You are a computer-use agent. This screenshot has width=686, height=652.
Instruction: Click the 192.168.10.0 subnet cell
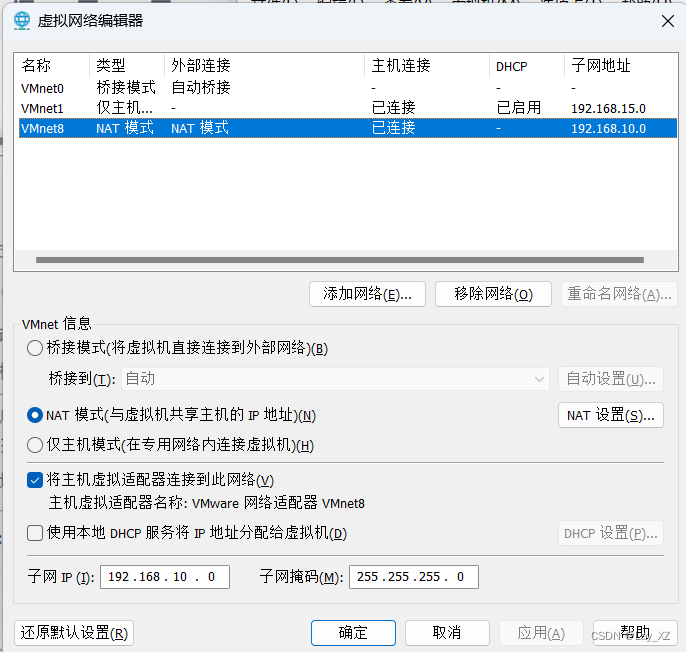[608, 129]
